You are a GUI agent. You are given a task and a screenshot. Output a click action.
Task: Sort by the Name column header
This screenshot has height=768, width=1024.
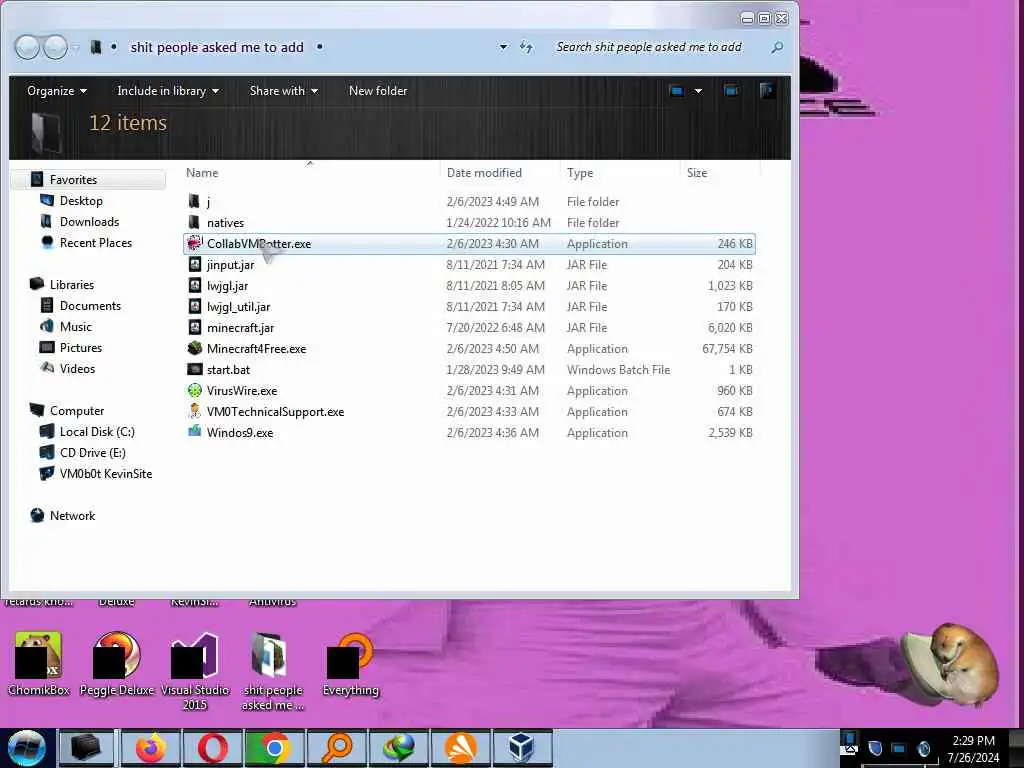(x=202, y=172)
